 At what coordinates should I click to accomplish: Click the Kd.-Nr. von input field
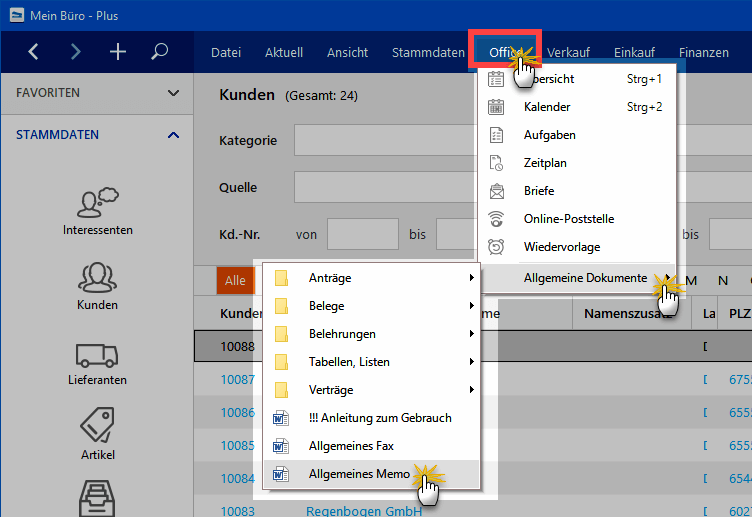pos(363,234)
